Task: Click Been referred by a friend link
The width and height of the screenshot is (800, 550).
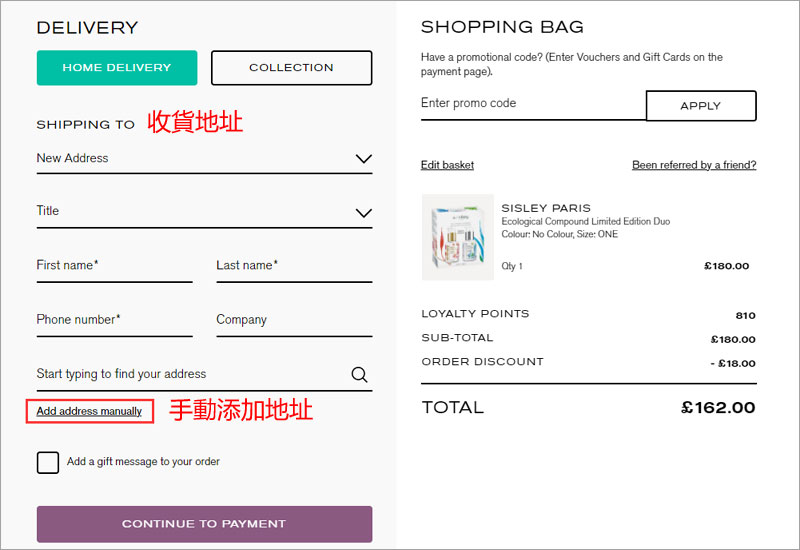Action: [x=693, y=165]
